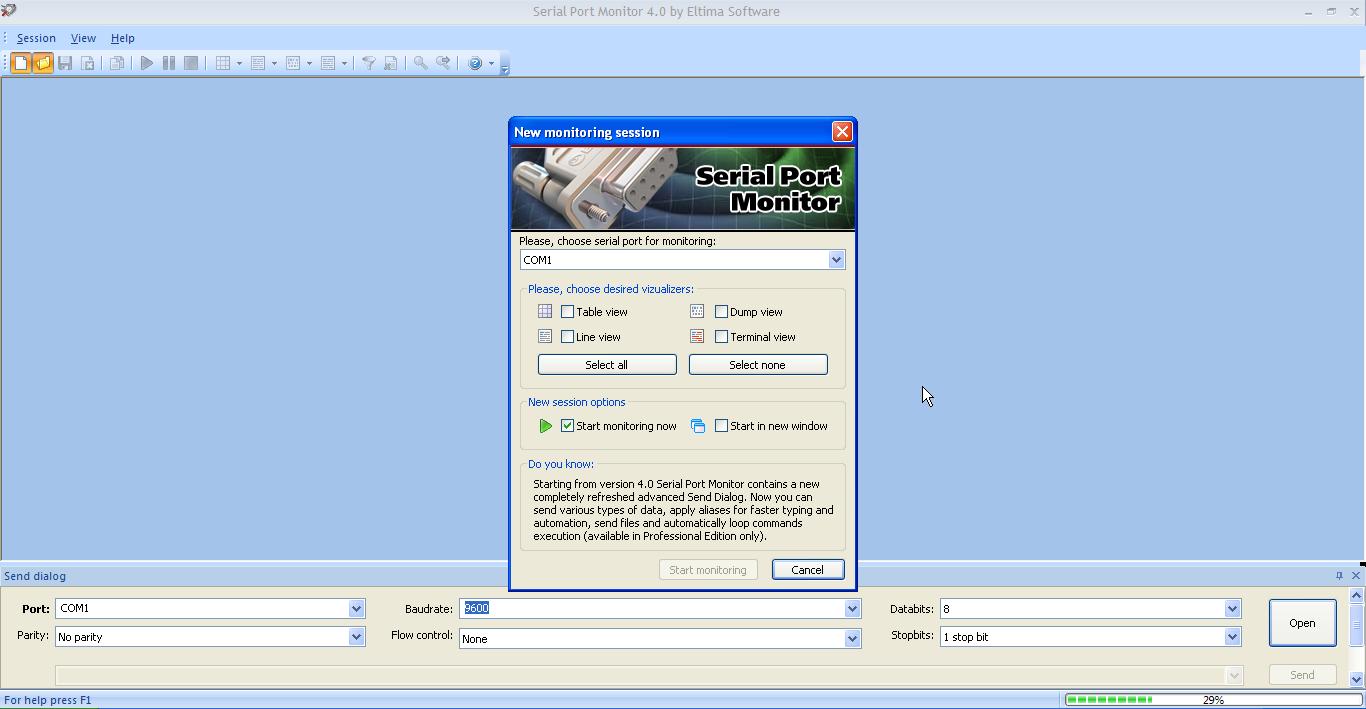Click the Select none button
The height and width of the screenshot is (709, 1366).
[758, 365]
